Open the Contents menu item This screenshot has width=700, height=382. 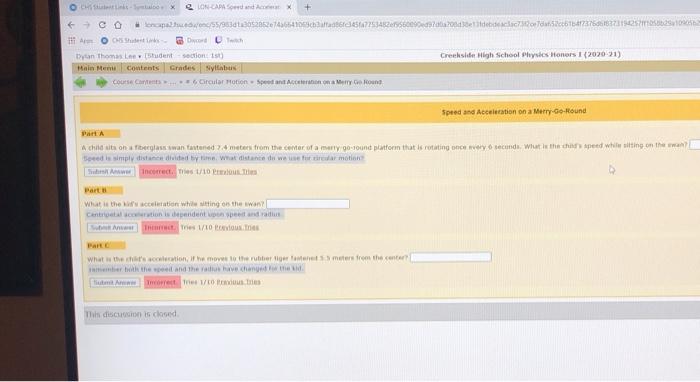click(x=143, y=68)
